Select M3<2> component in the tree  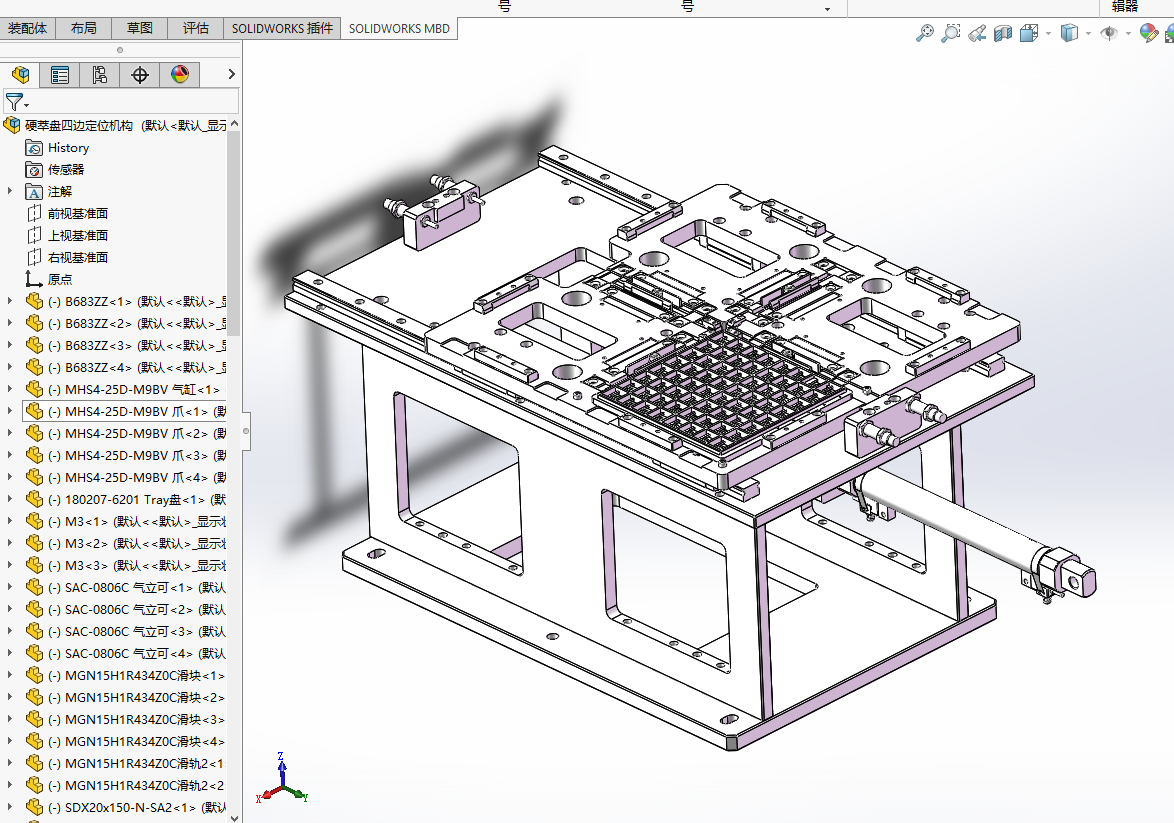[124, 544]
